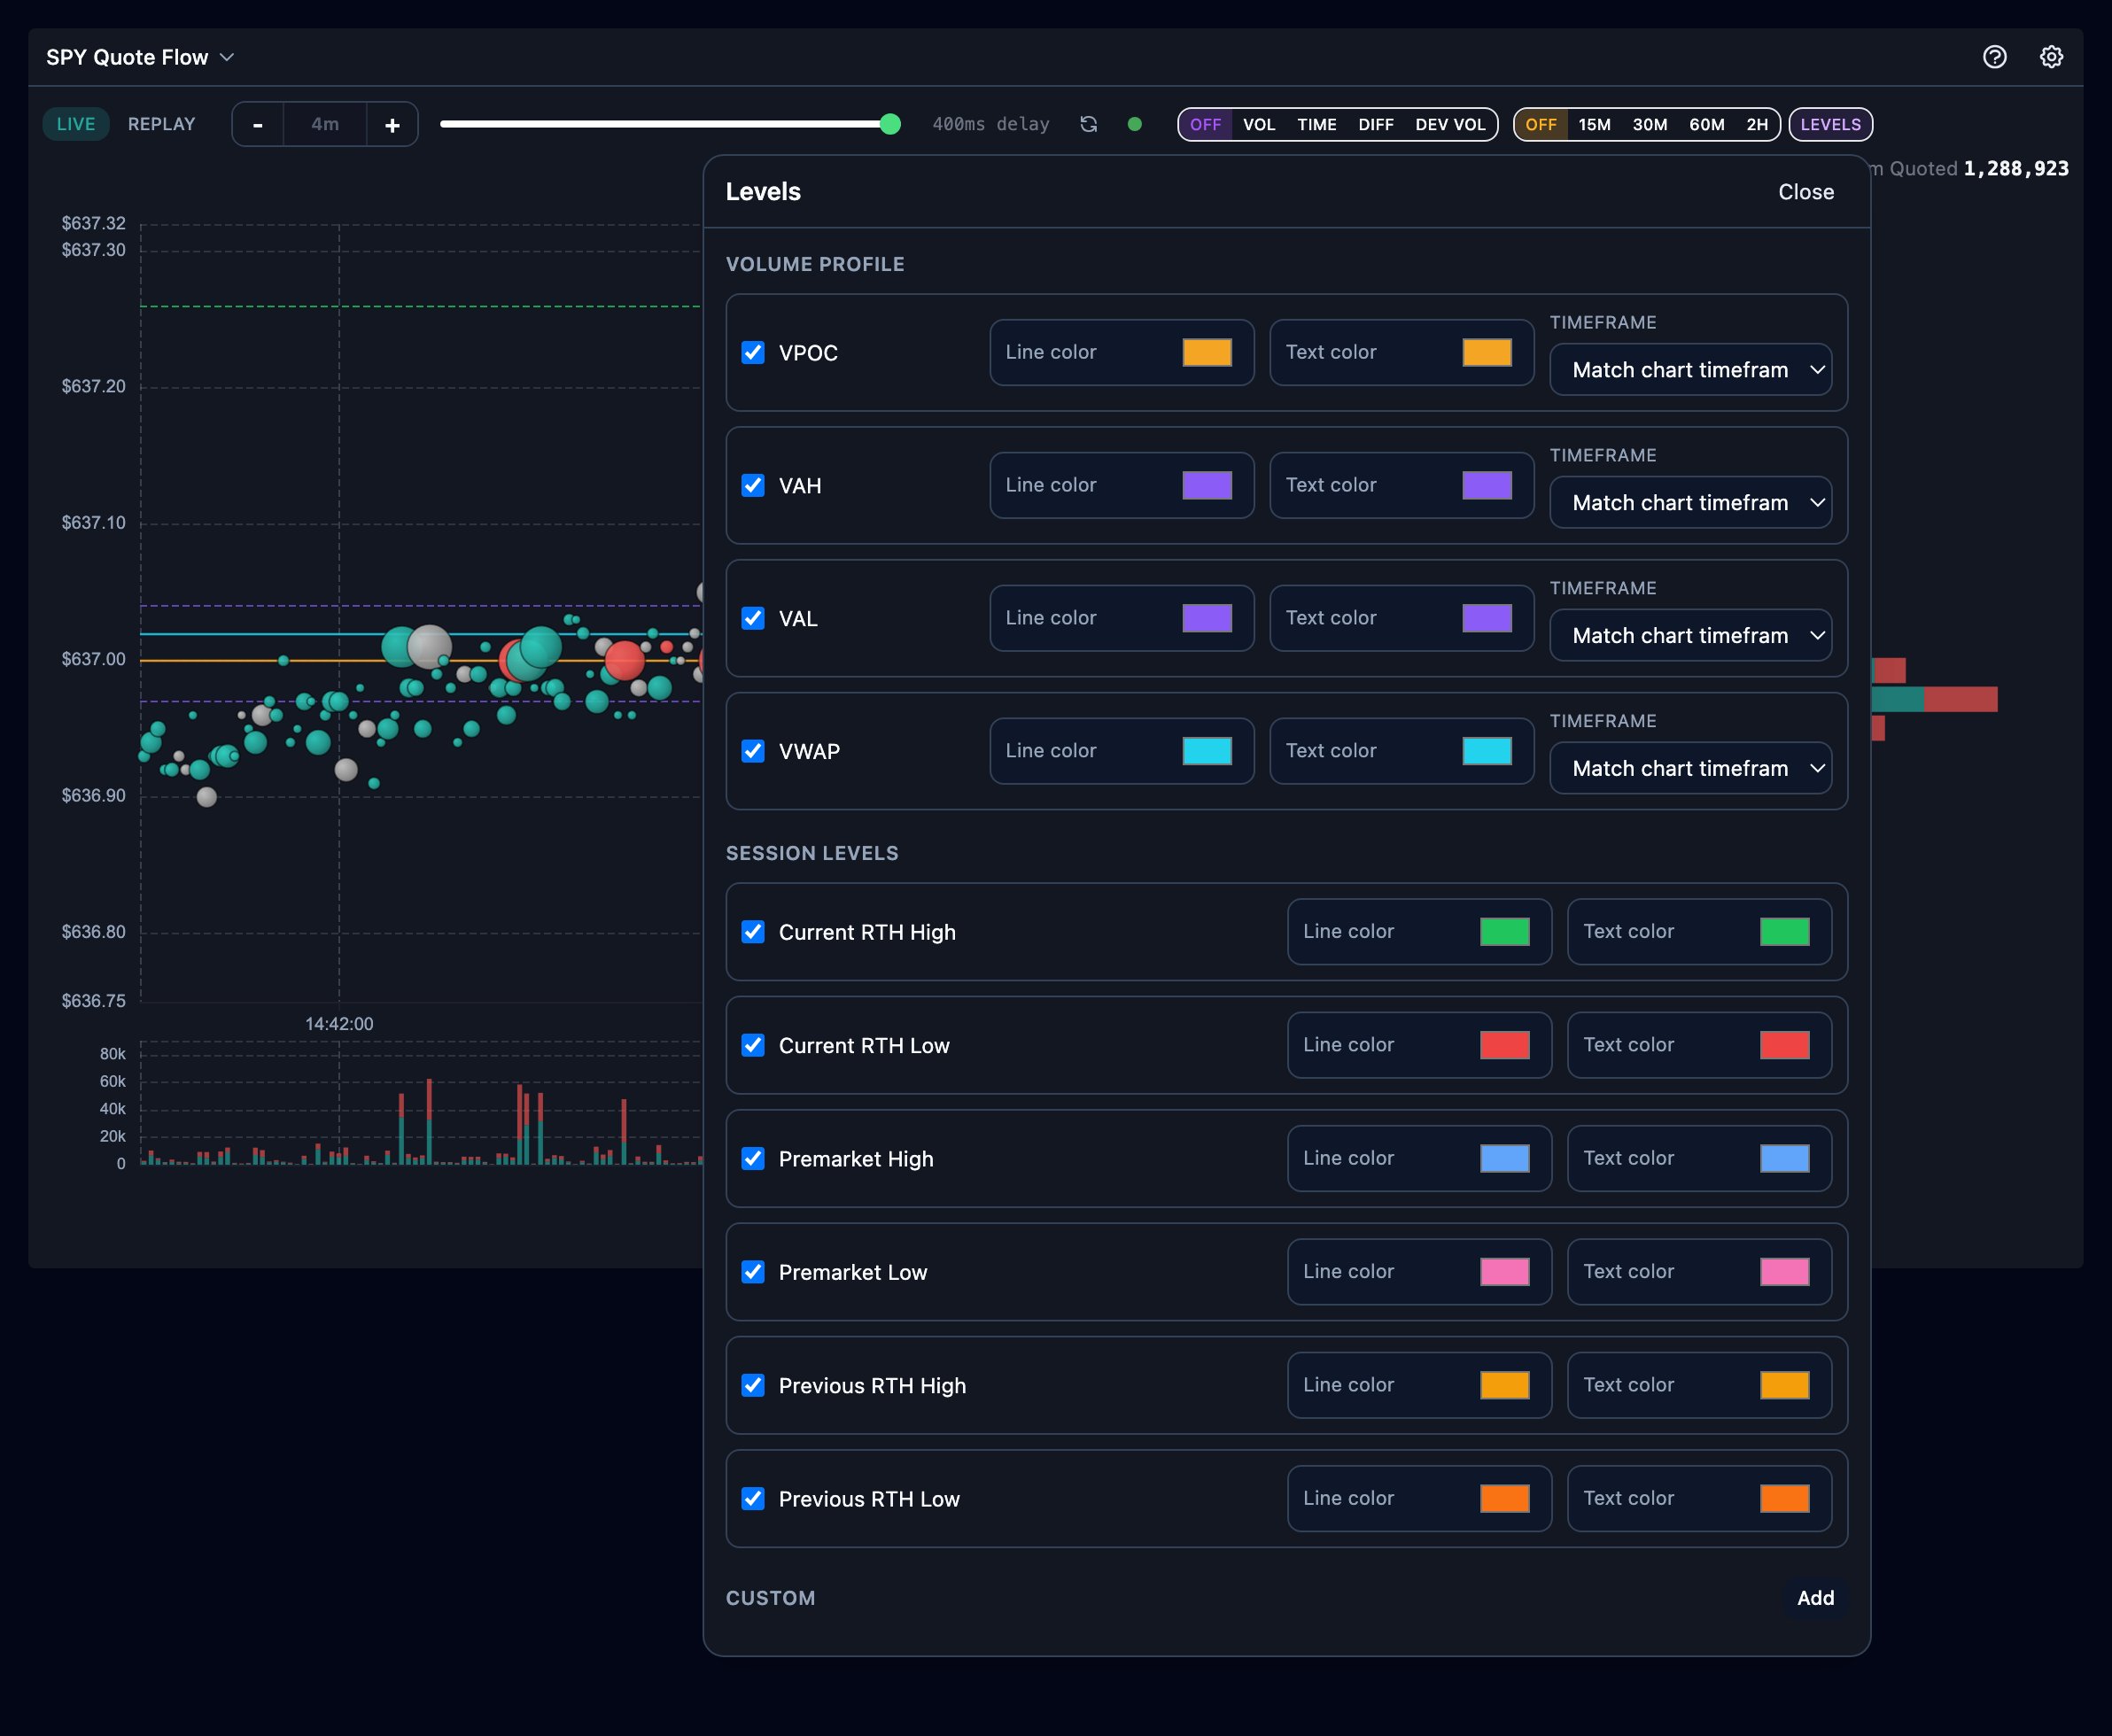
Task: Change Previous RTH High line color
Action: click(1505, 1385)
